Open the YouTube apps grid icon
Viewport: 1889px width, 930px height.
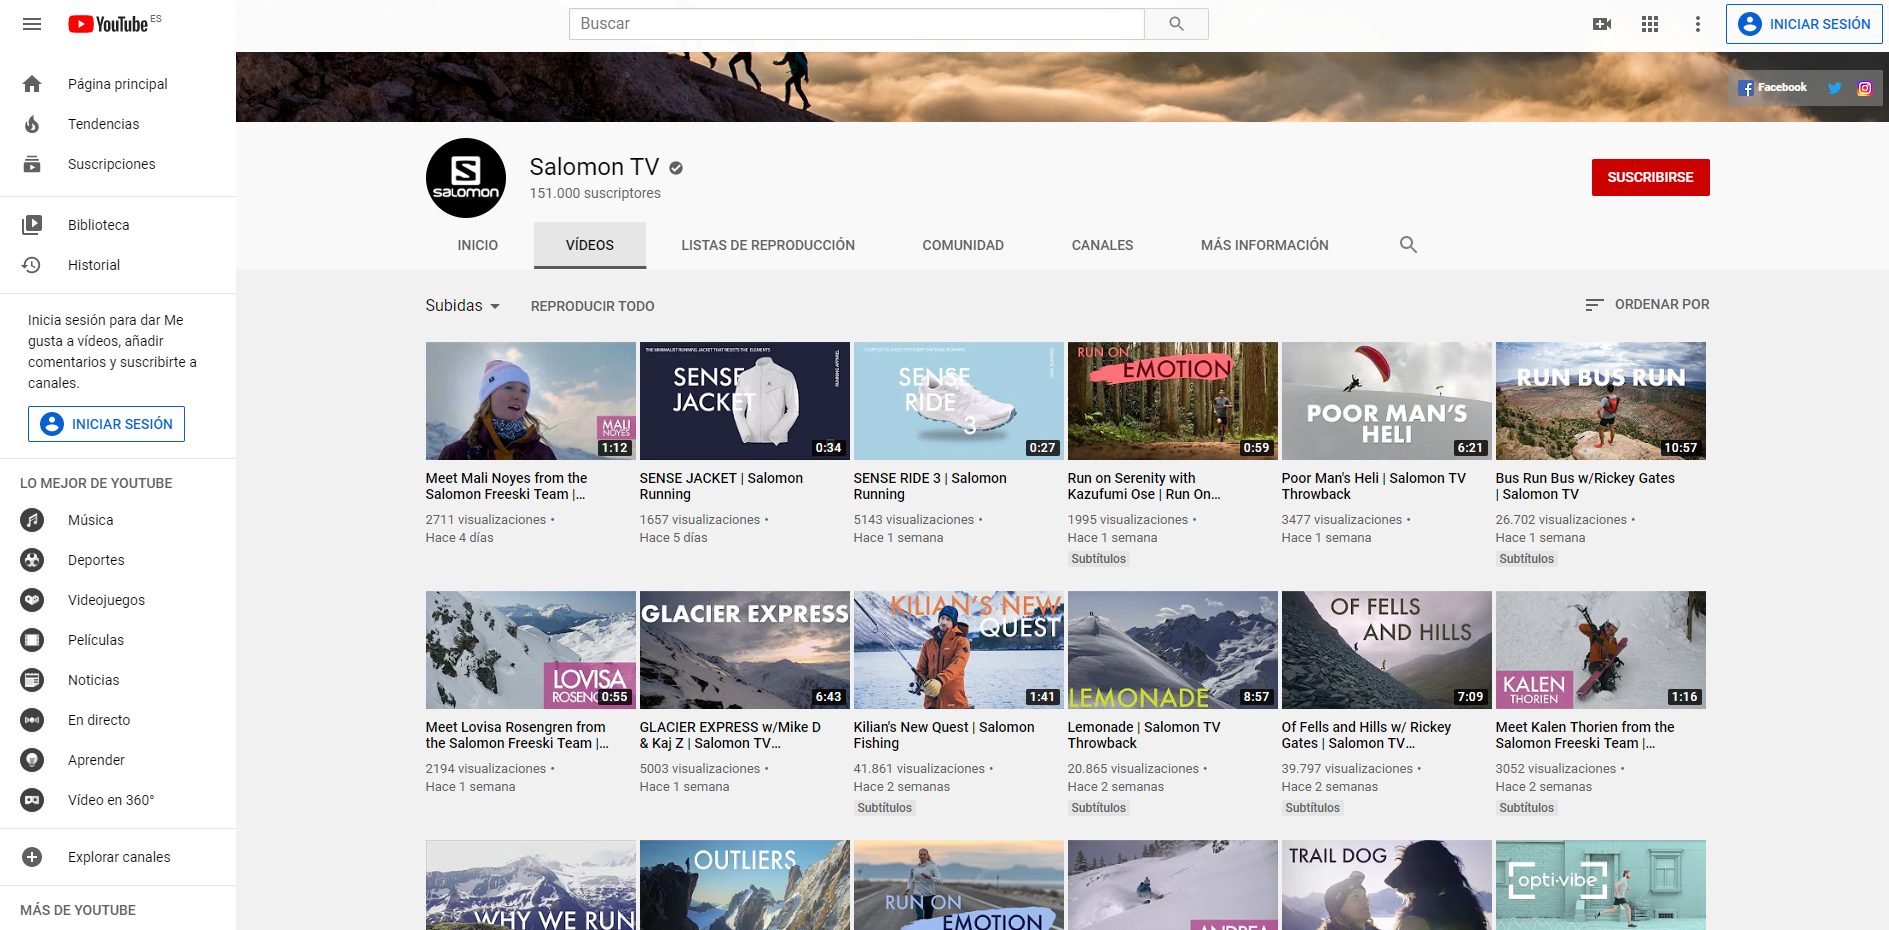tap(1650, 24)
